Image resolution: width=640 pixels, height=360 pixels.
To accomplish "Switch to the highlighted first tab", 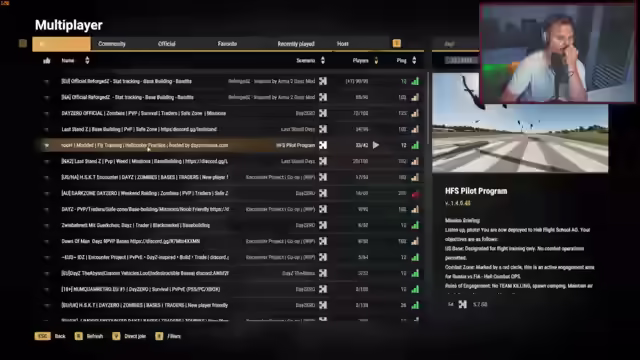I will (x=62, y=44).
